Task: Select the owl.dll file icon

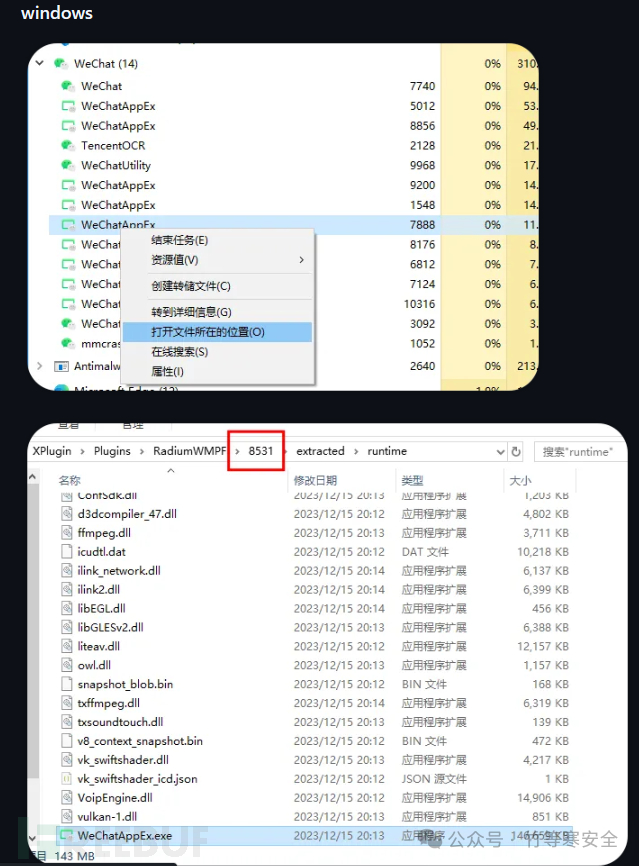Action: point(67,666)
